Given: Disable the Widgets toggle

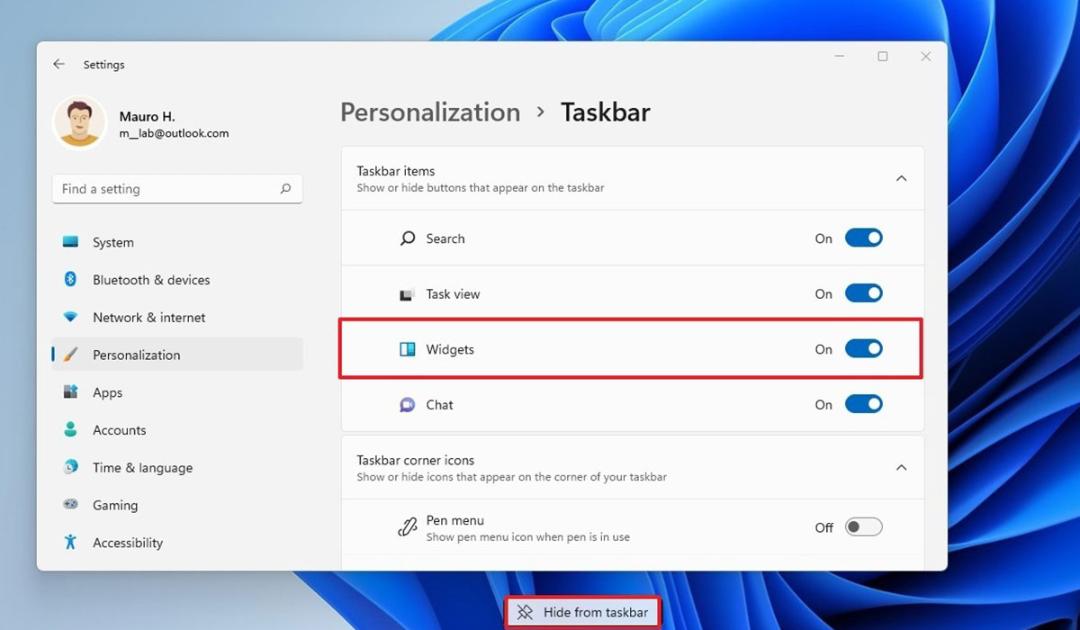Looking at the screenshot, I should tap(864, 349).
